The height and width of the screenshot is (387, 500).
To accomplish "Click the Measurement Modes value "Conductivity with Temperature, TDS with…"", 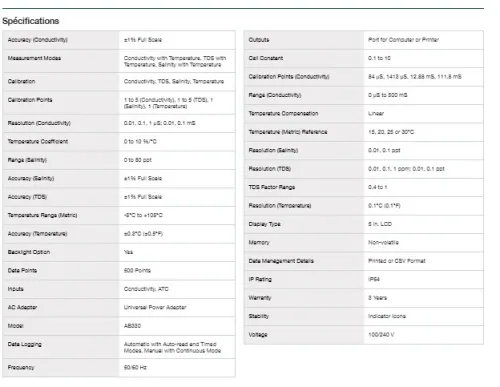I will [x=175, y=61].
